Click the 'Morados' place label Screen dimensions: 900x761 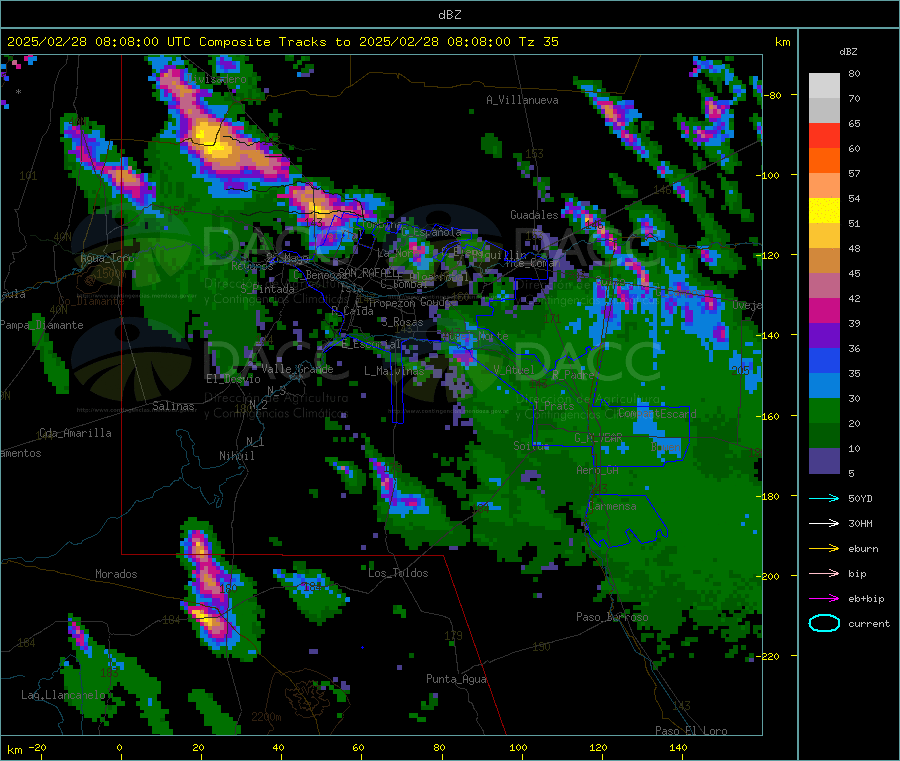pos(116,574)
